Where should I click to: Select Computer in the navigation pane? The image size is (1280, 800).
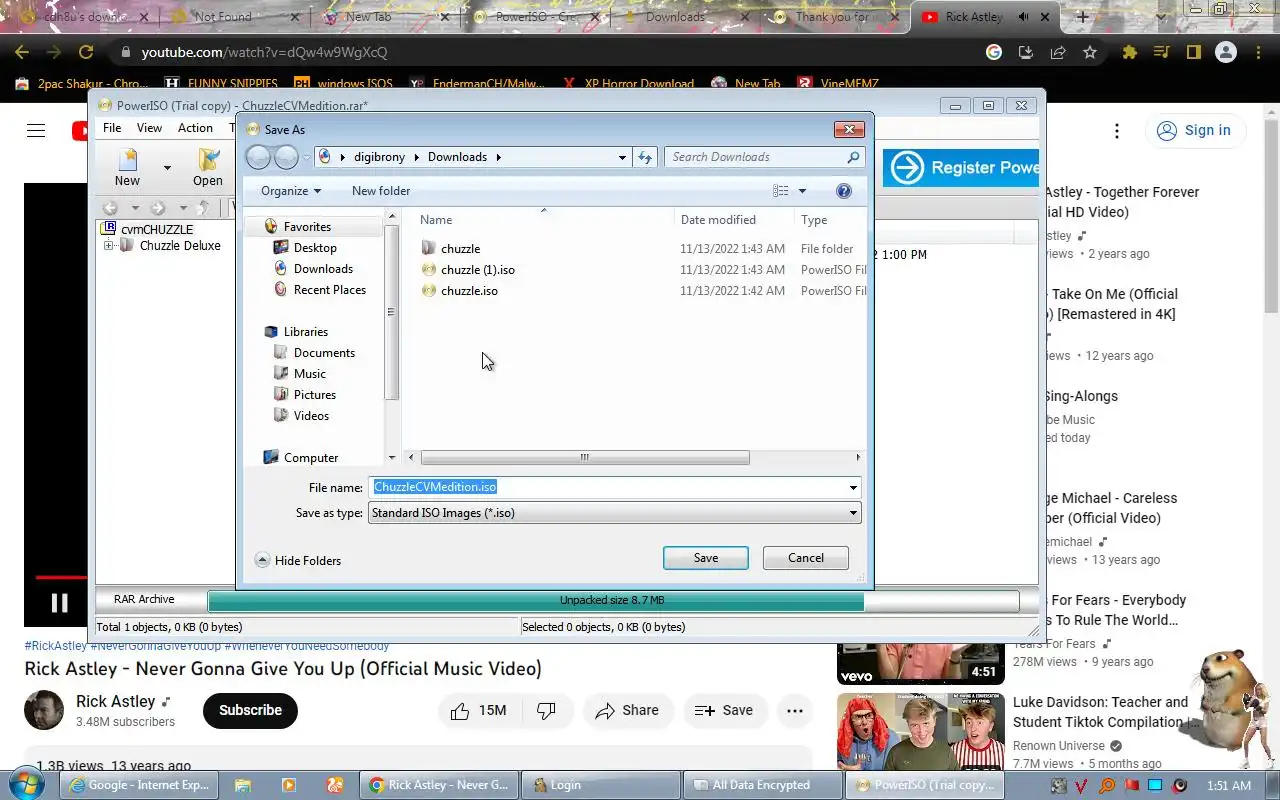click(x=310, y=458)
